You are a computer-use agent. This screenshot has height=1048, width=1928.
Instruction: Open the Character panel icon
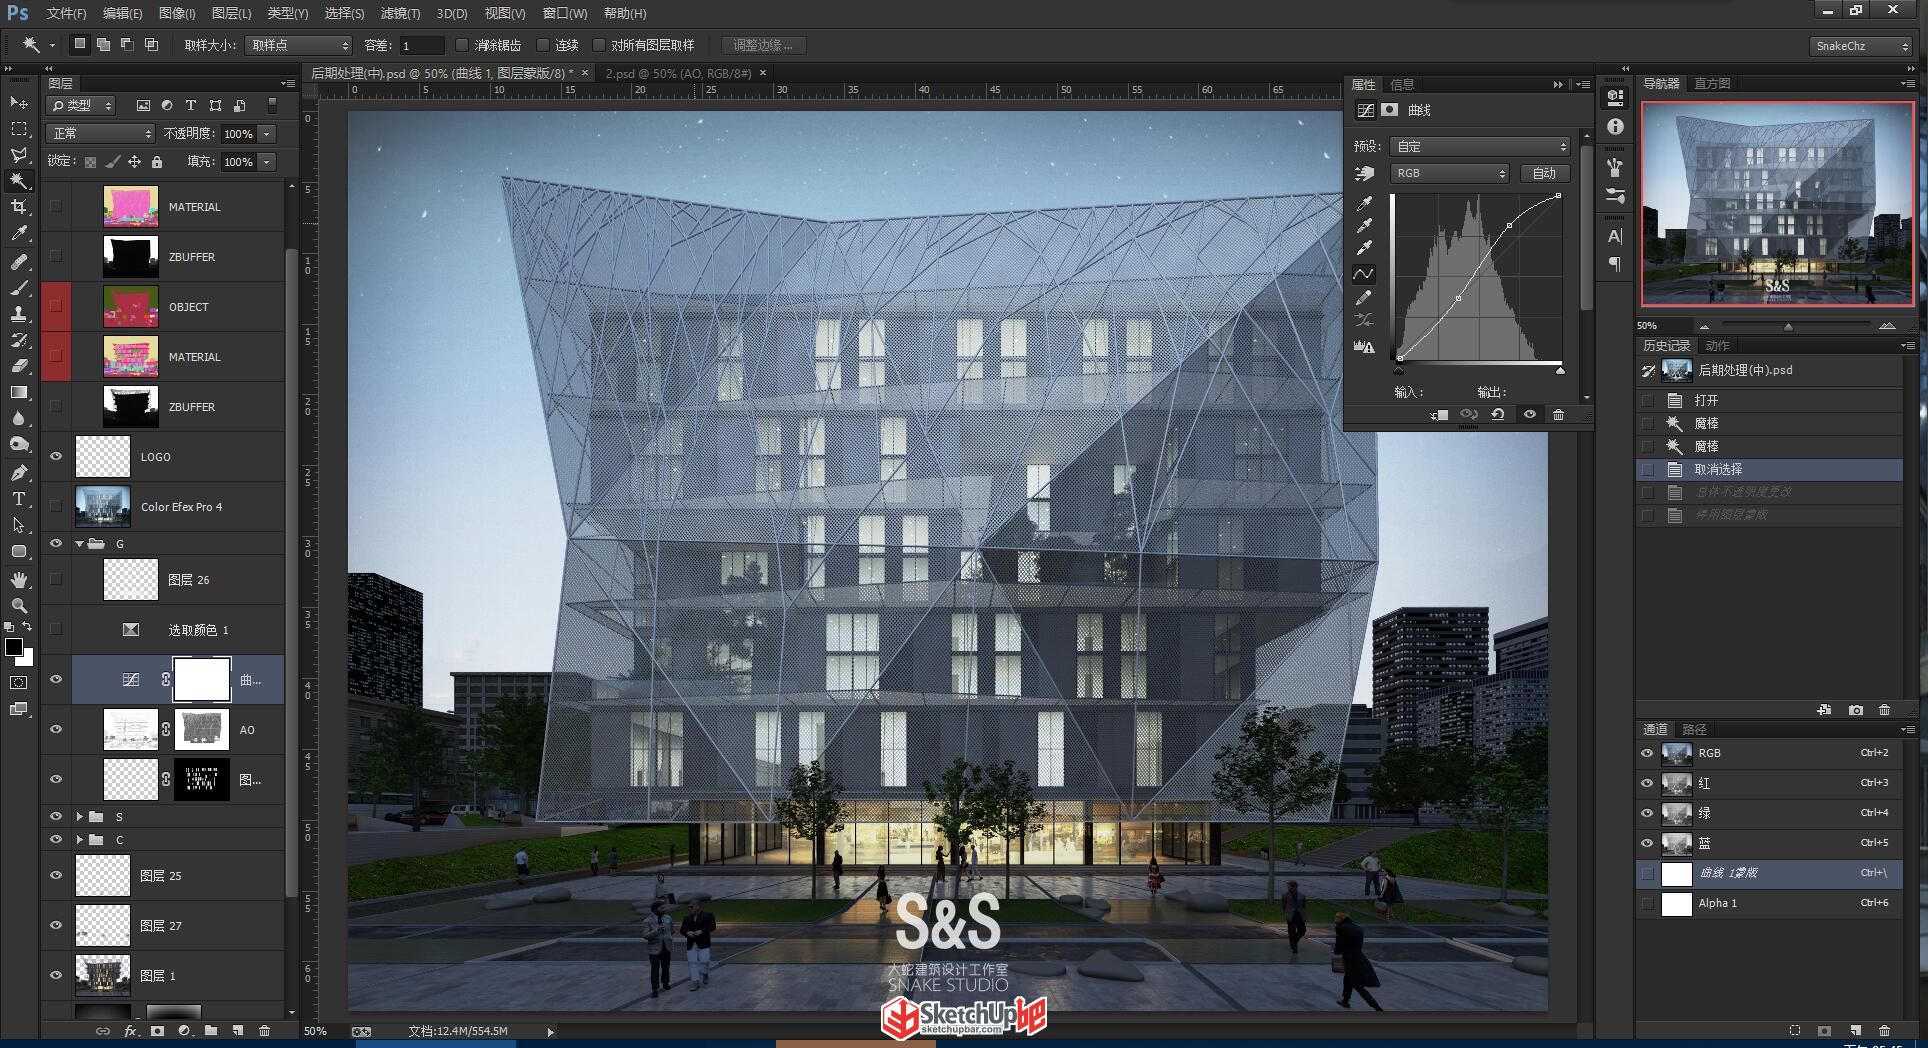1615,237
